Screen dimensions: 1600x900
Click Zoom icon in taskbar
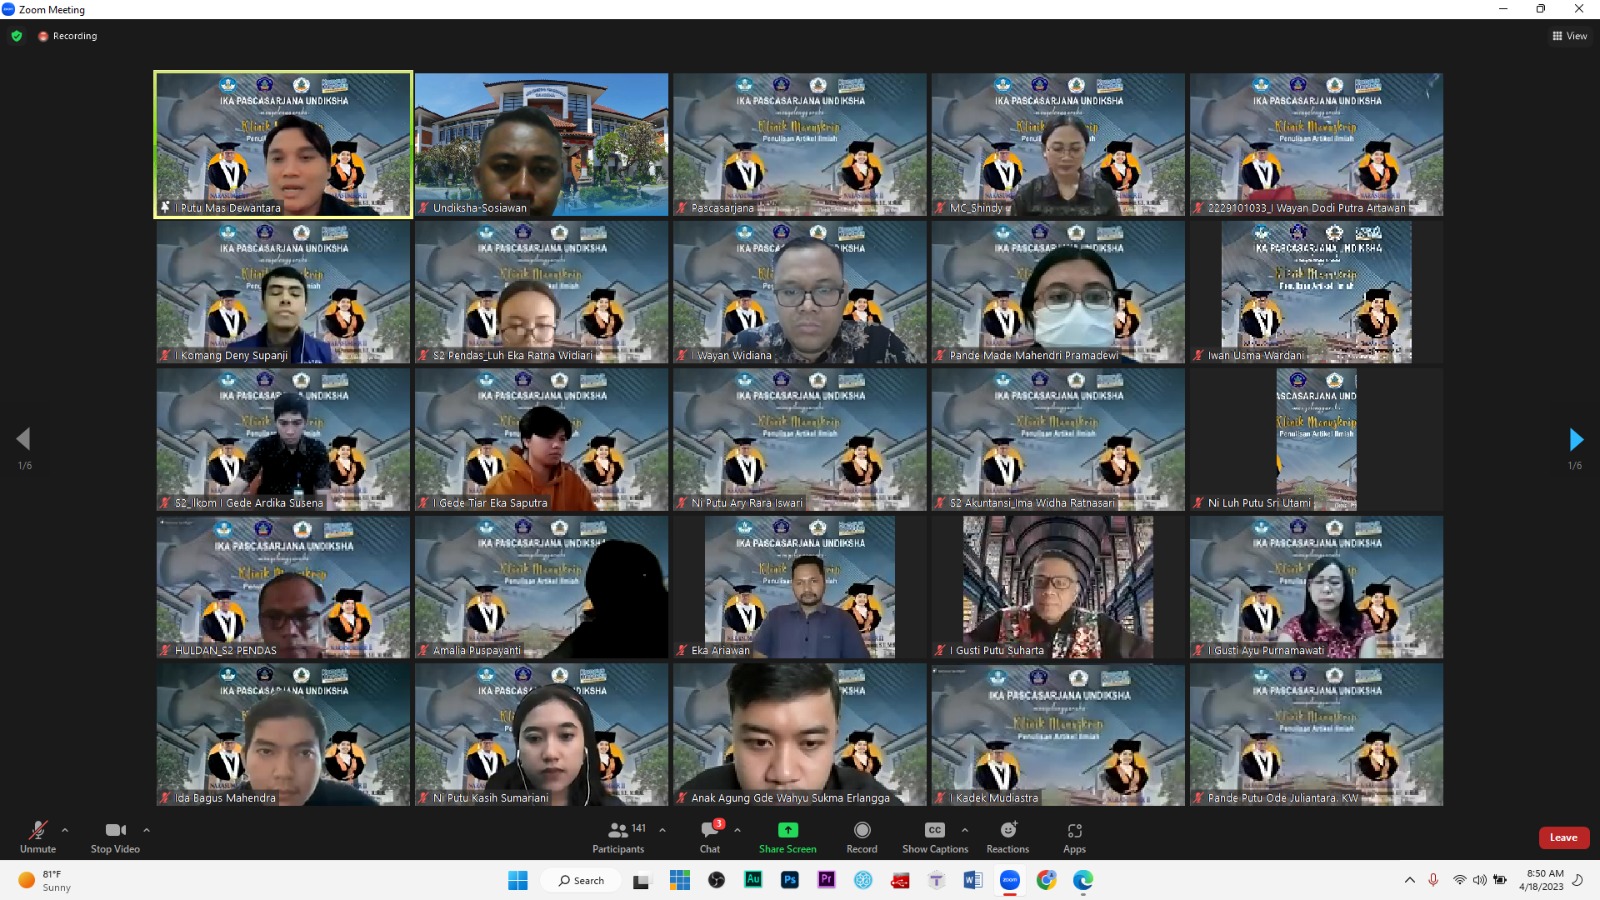coord(1010,880)
